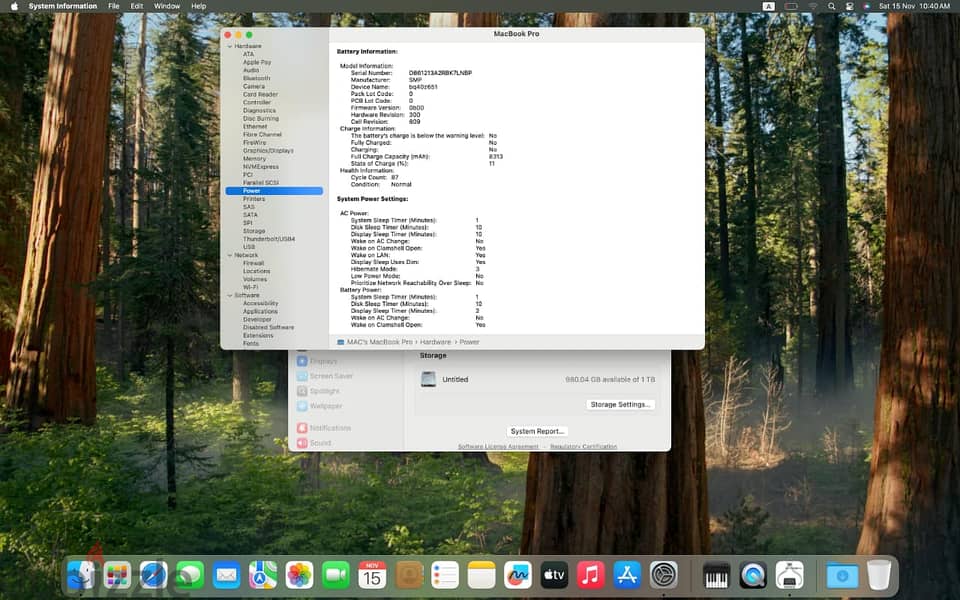Select Notifications in System Settings sidebar
The height and width of the screenshot is (600, 960).
tap(324, 428)
